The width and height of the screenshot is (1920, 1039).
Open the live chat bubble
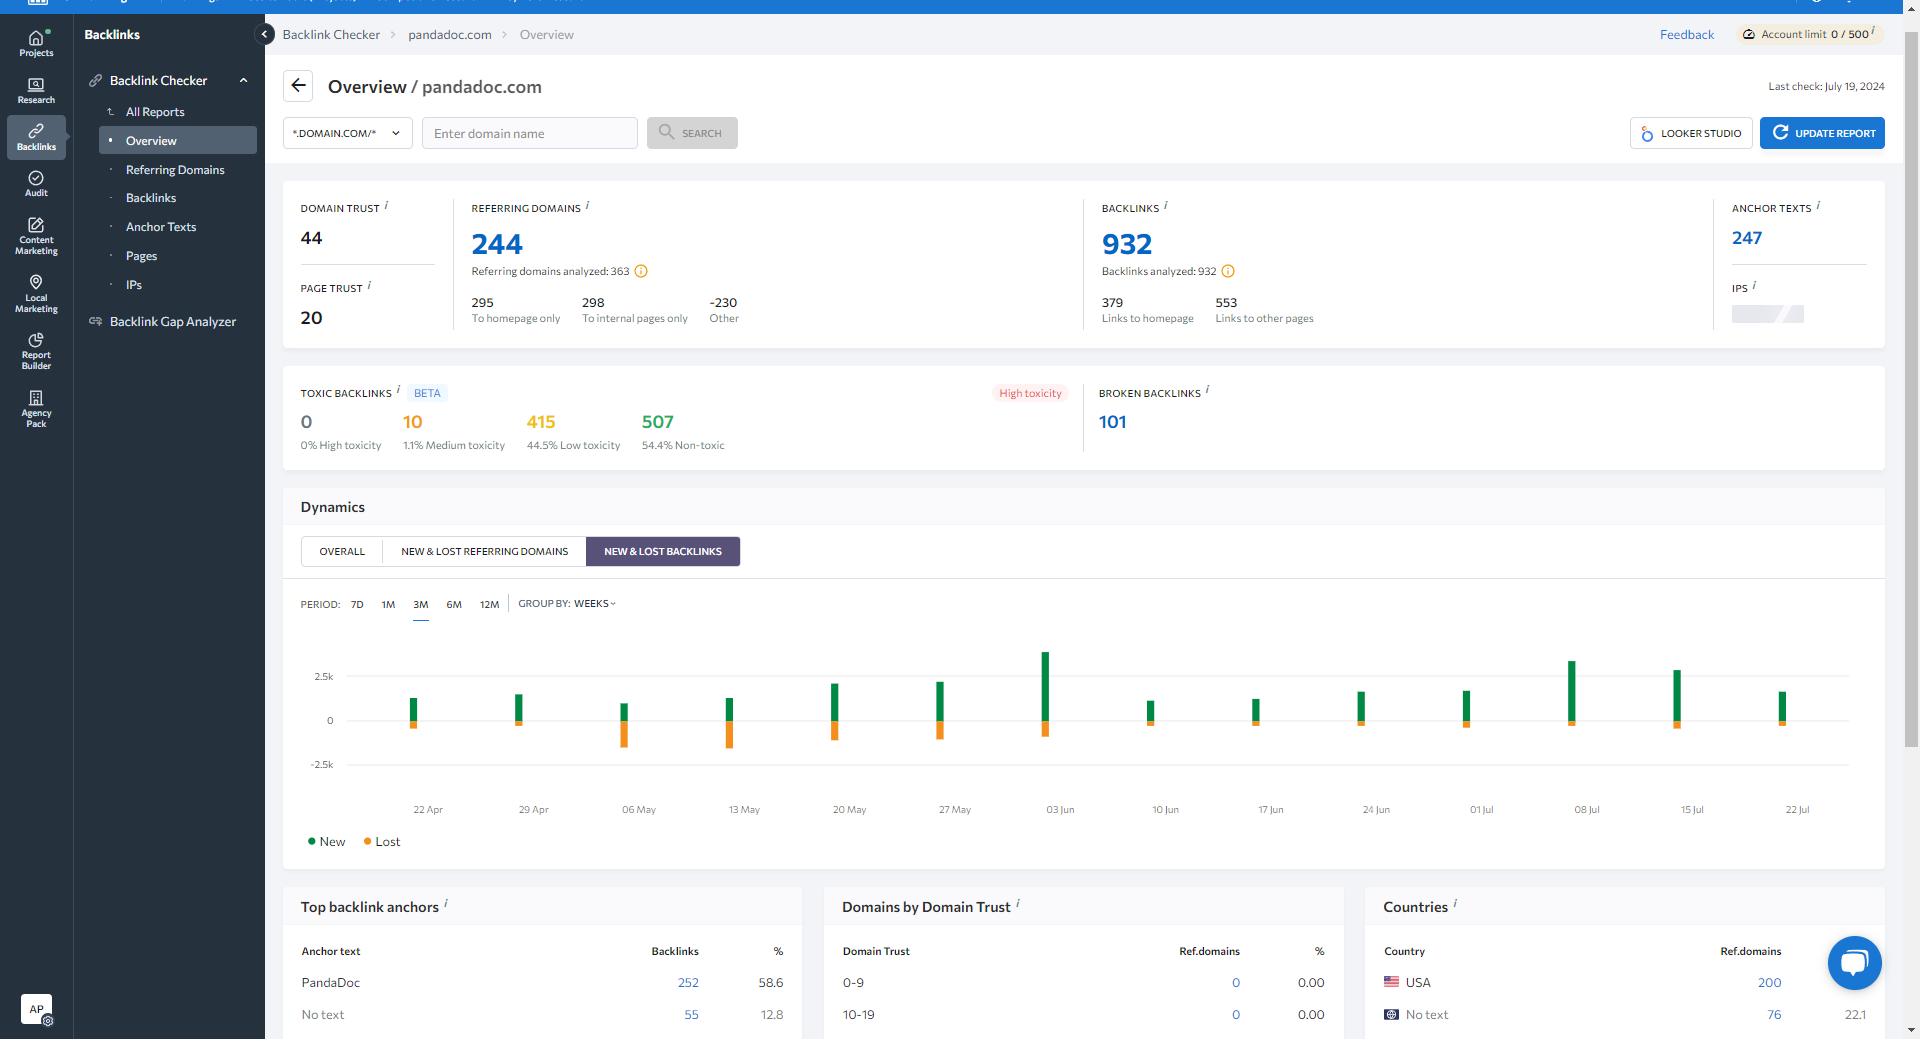pyautogui.click(x=1854, y=962)
